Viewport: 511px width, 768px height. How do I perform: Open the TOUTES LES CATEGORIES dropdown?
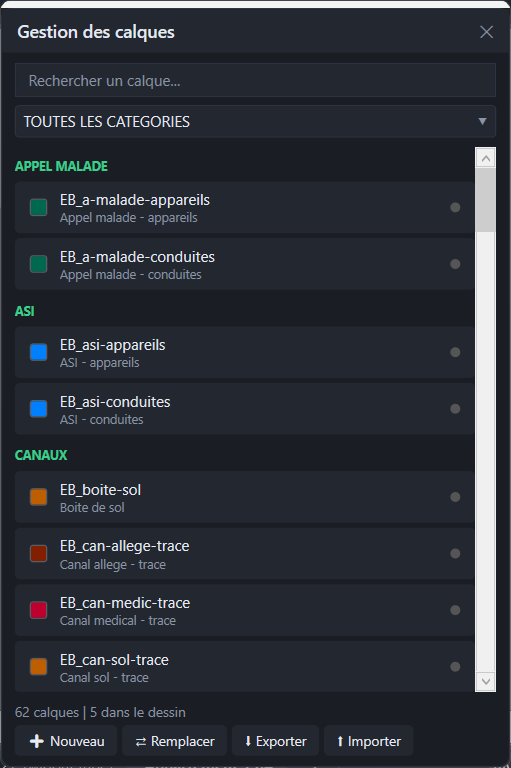click(x=255, y=121)
